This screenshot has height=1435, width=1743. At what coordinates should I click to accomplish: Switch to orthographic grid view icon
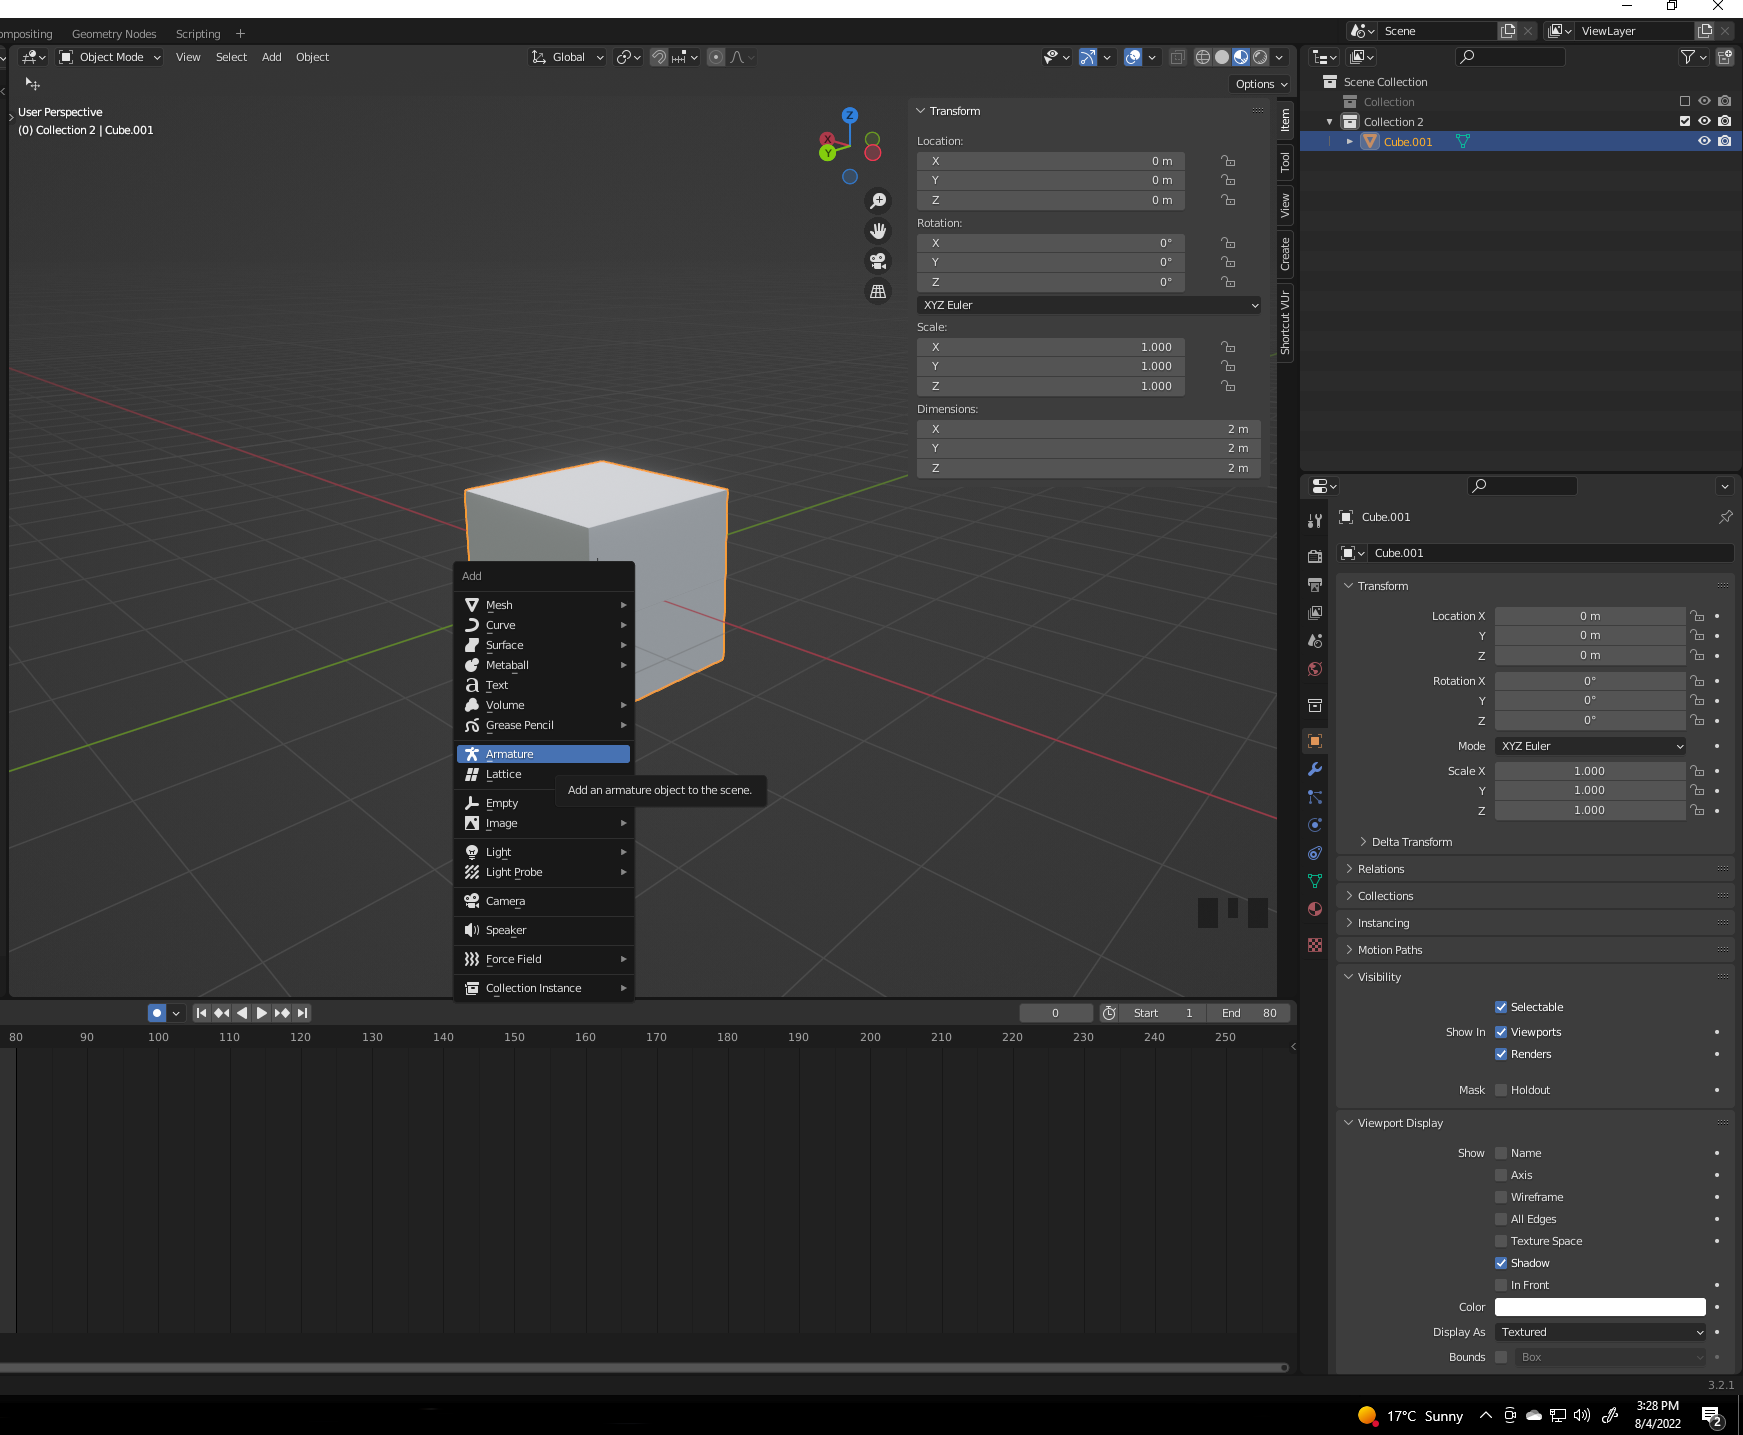click(x=878, y=292)
